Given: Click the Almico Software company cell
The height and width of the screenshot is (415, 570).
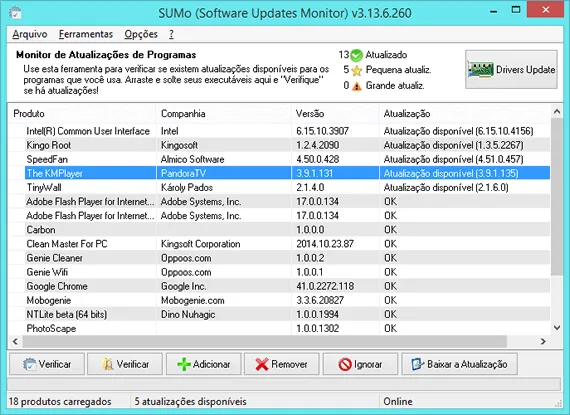Looking at the screenshot, I should [x=224, y=159].
